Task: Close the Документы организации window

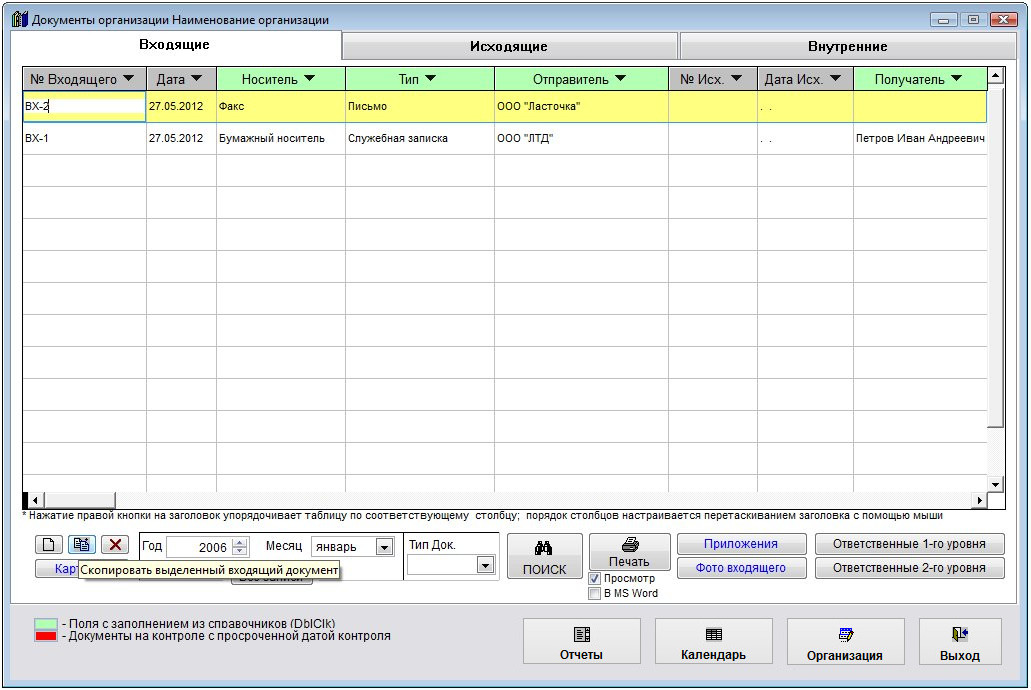Action: [1003, 20]
